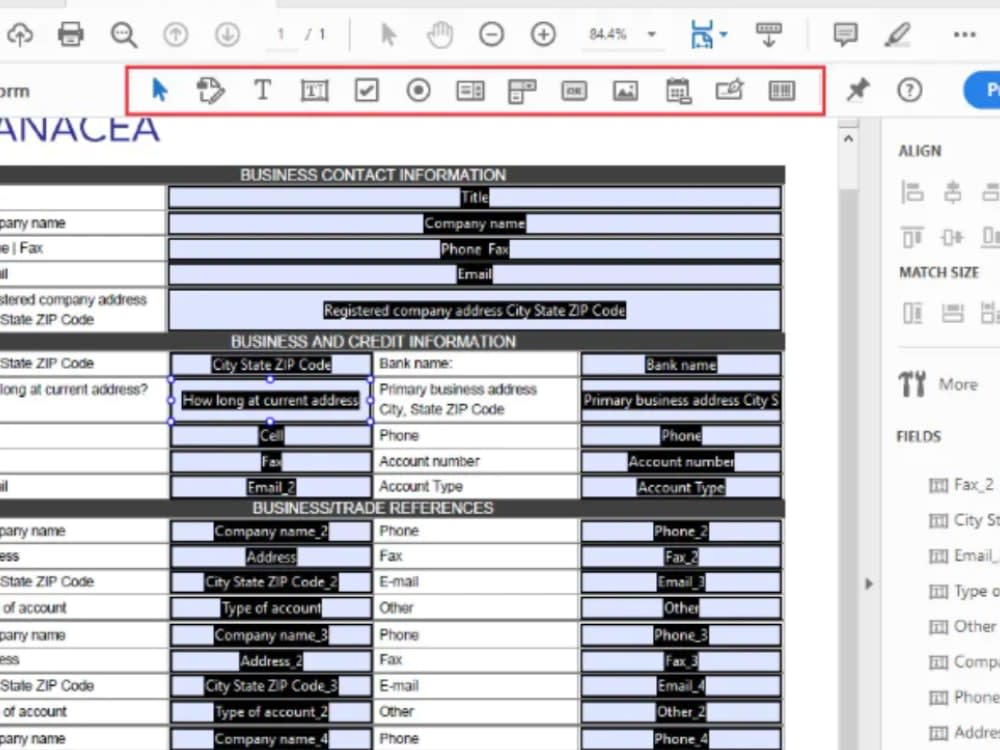Add an OK button field to the form
1000x750 pixels.
point(574,91)
